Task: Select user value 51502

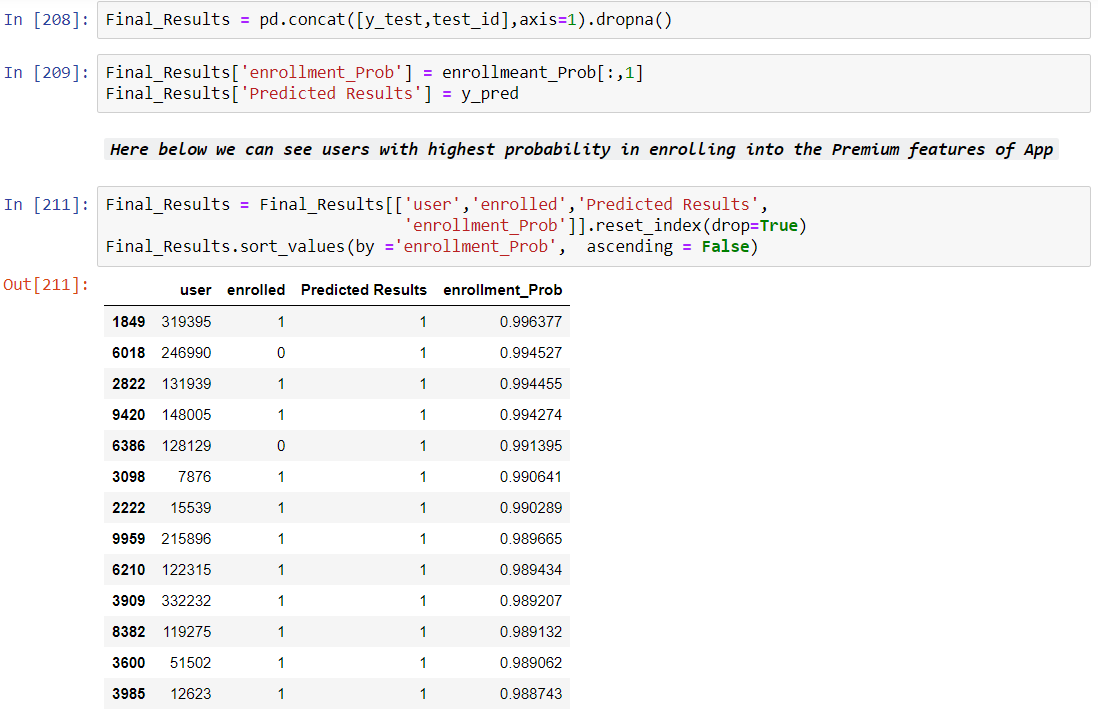Action: coord(190,663)
